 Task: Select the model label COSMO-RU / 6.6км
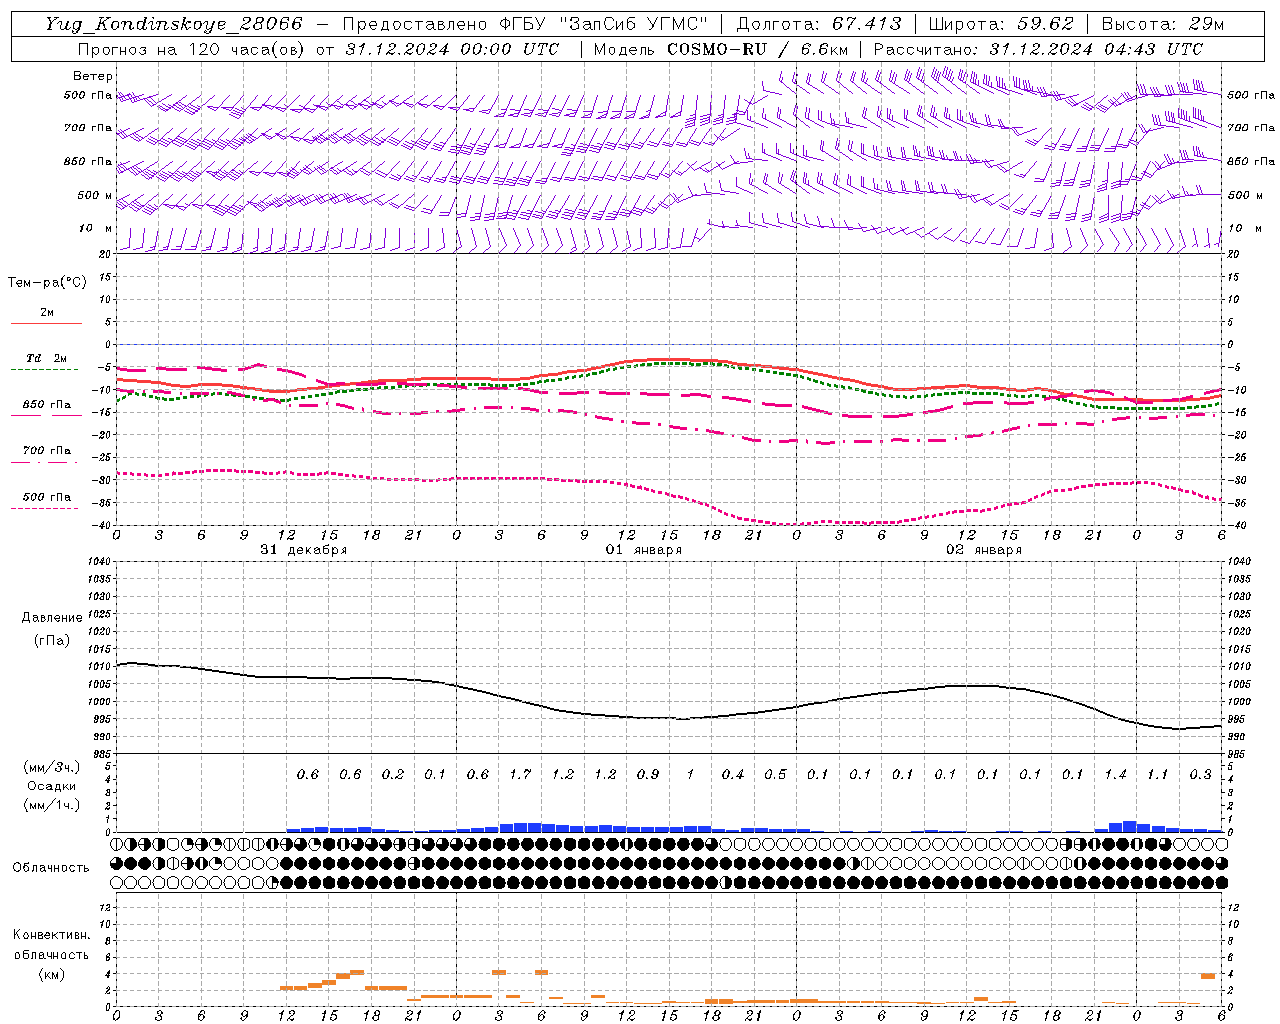coord(757,49)
